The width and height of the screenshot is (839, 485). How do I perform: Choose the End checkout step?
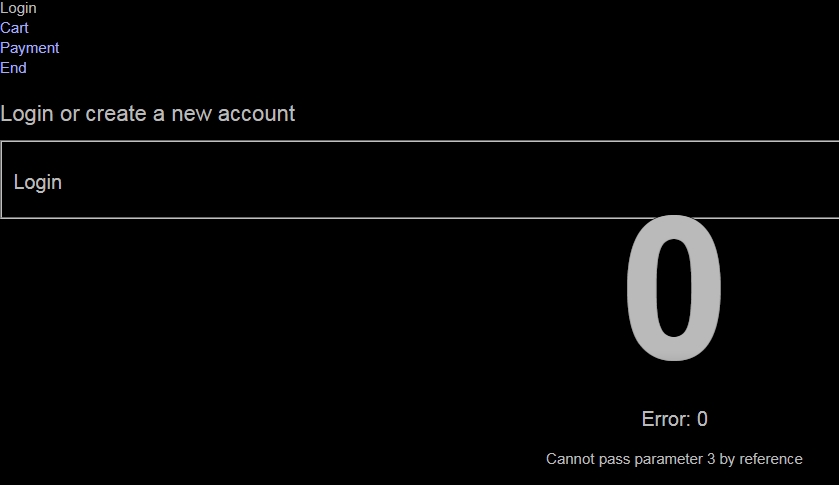(x=13, y=68)
